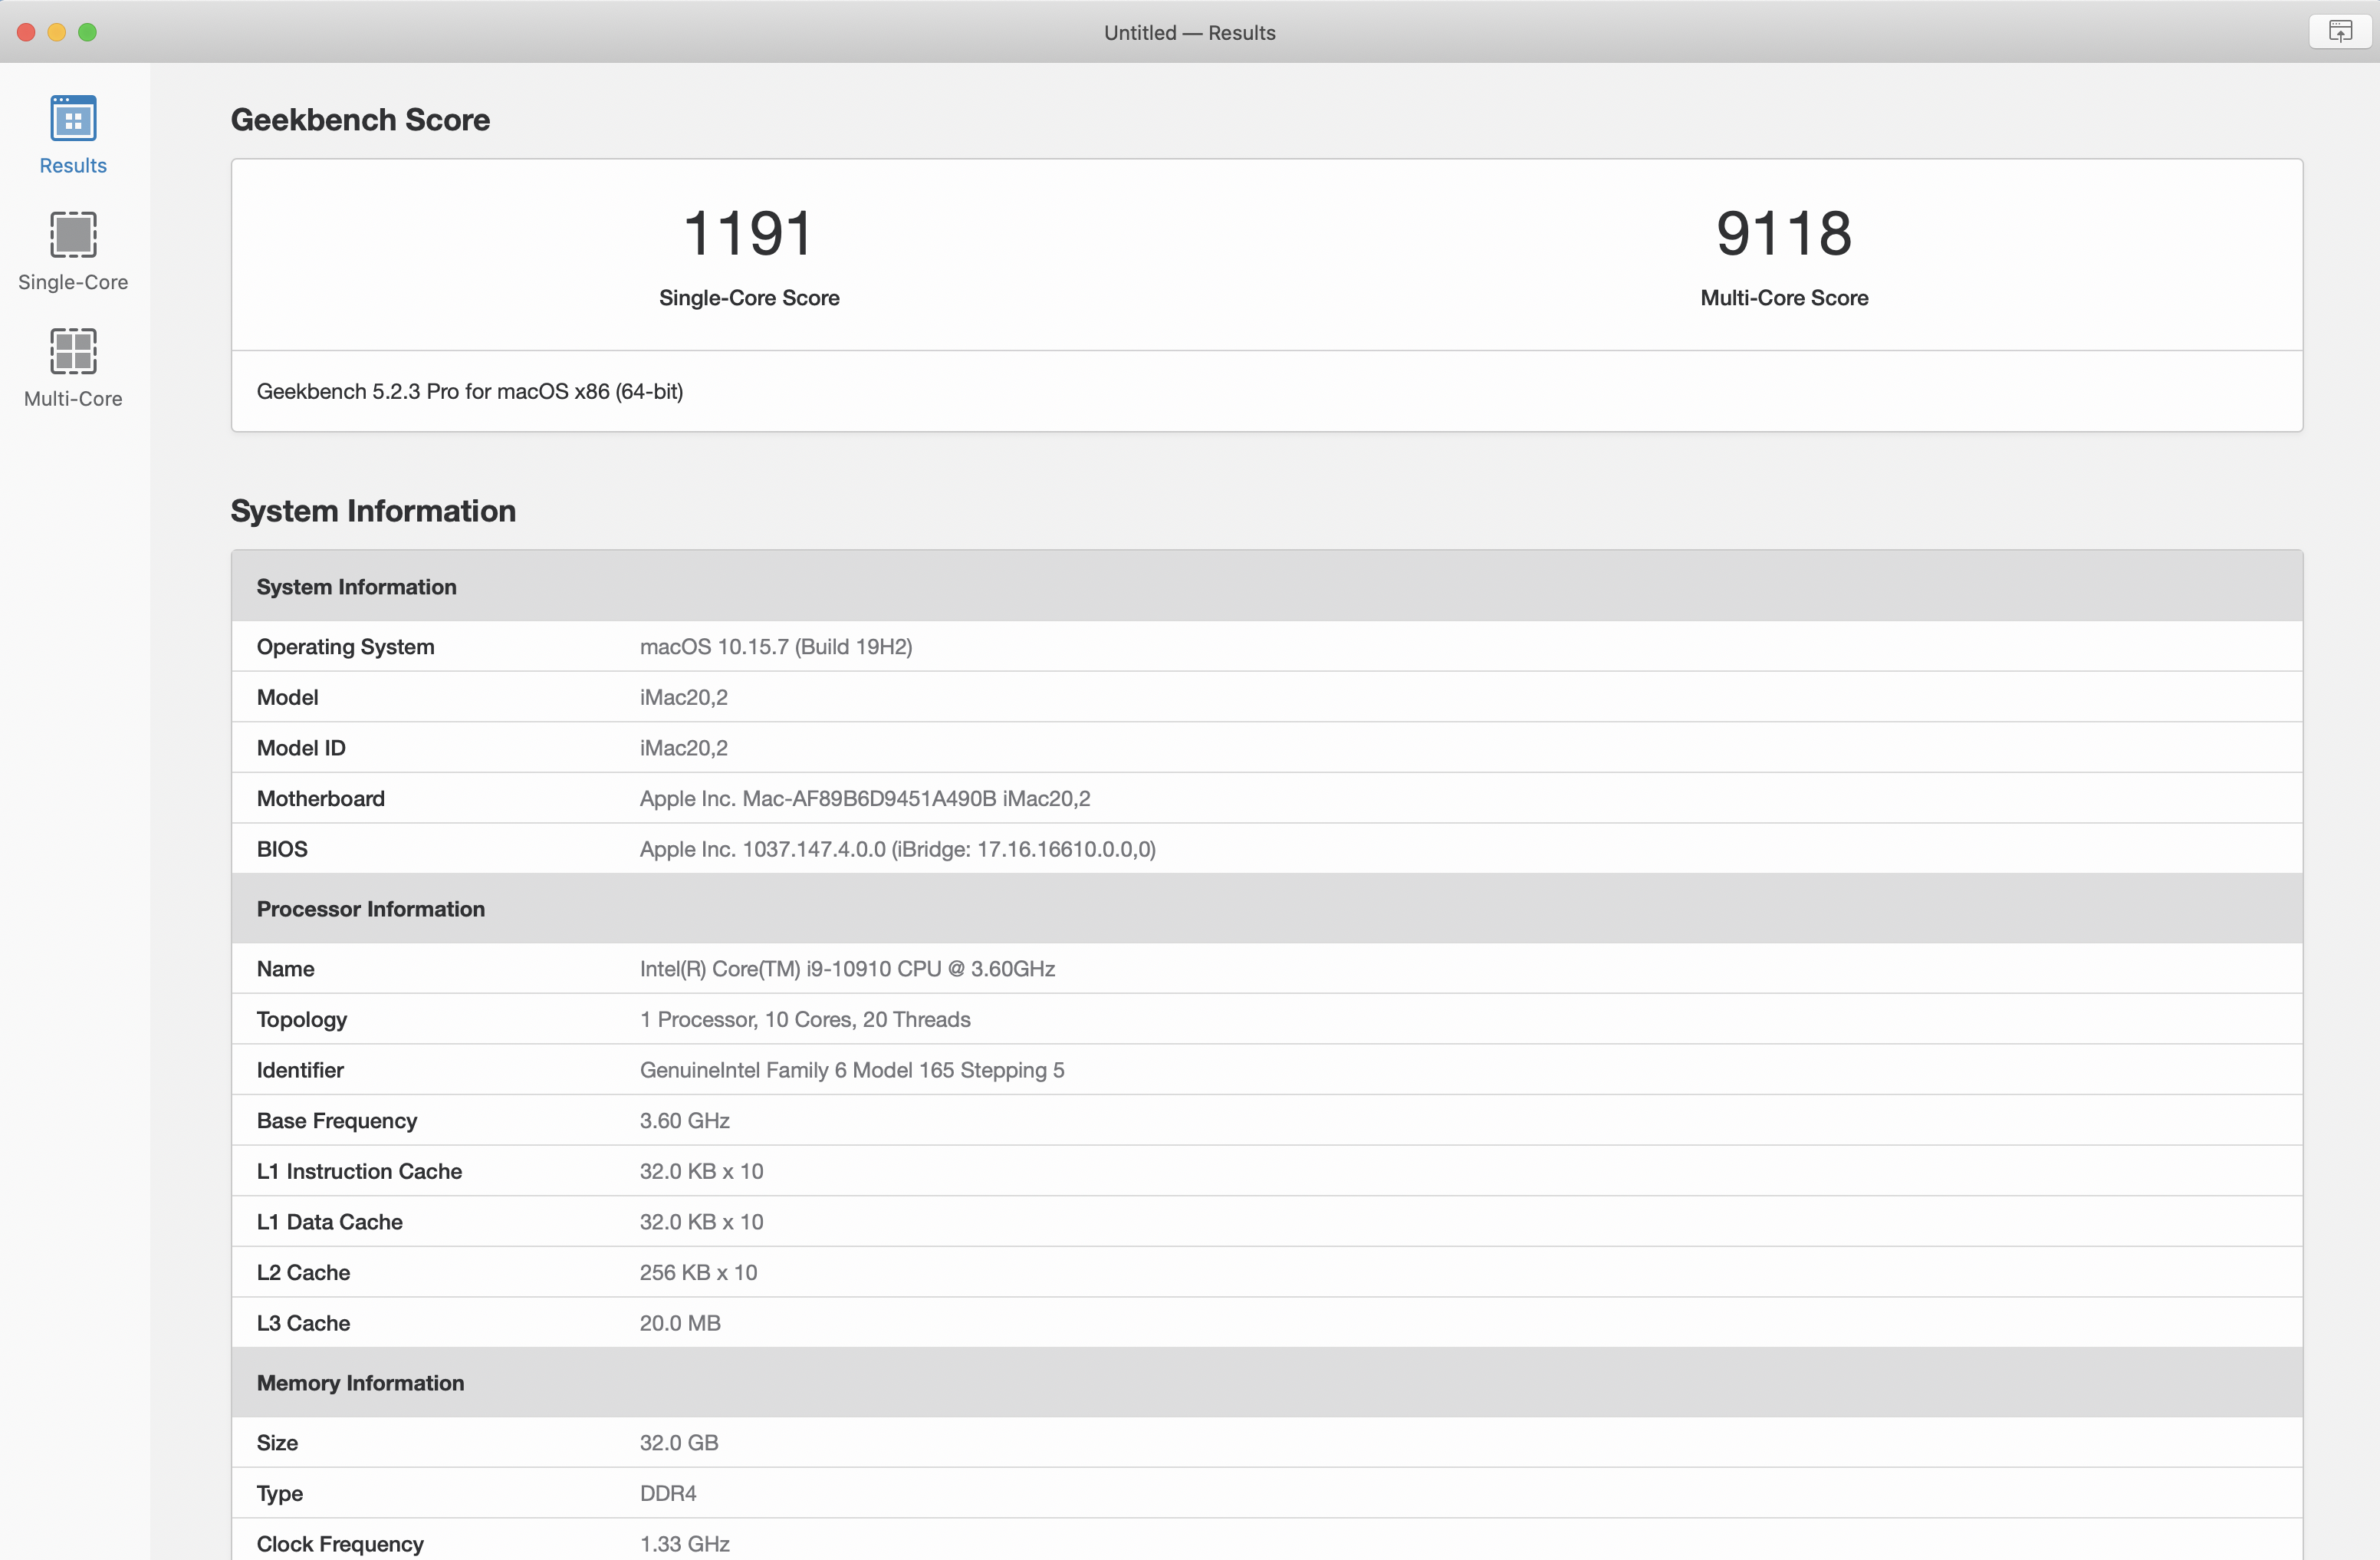Click the L2 Cache row label

304,1272
